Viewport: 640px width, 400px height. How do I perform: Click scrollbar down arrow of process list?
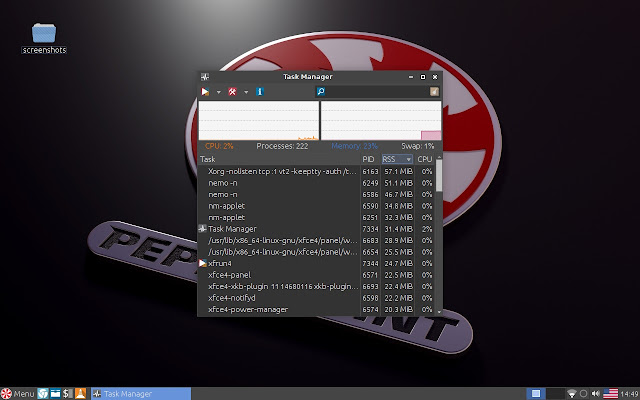click(x=439, y=312)
